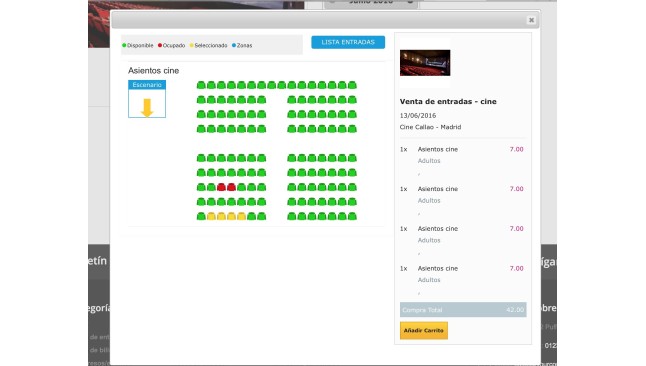Choose the green seat immediately left of the red seats

(x=211, y=187)
